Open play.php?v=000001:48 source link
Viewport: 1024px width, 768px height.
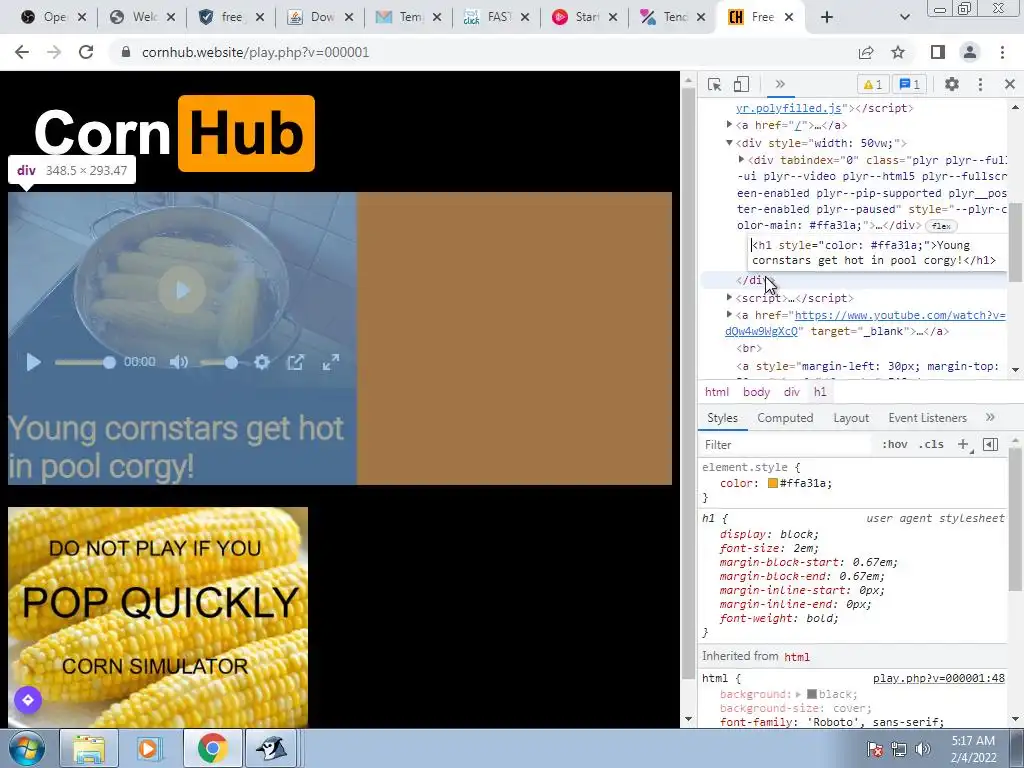click(938, 679)
